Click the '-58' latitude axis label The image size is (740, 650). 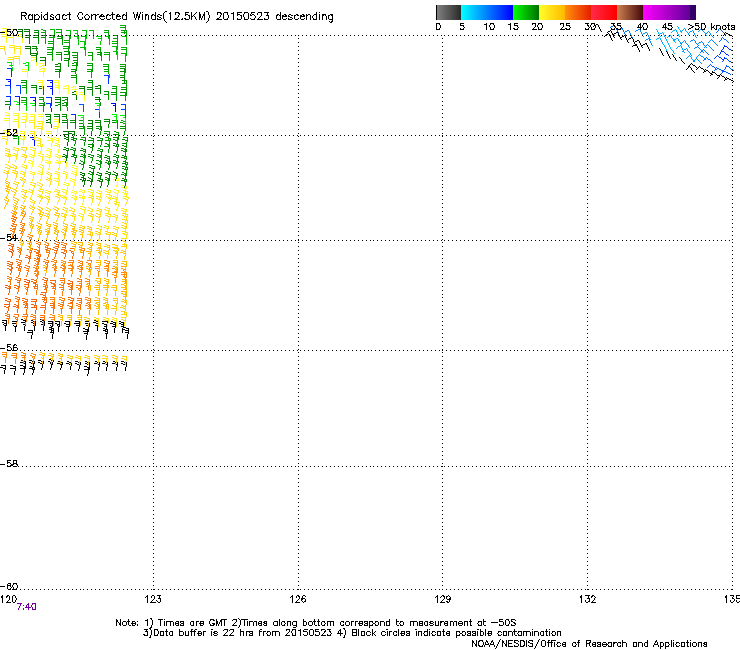[x=9, y=464]
